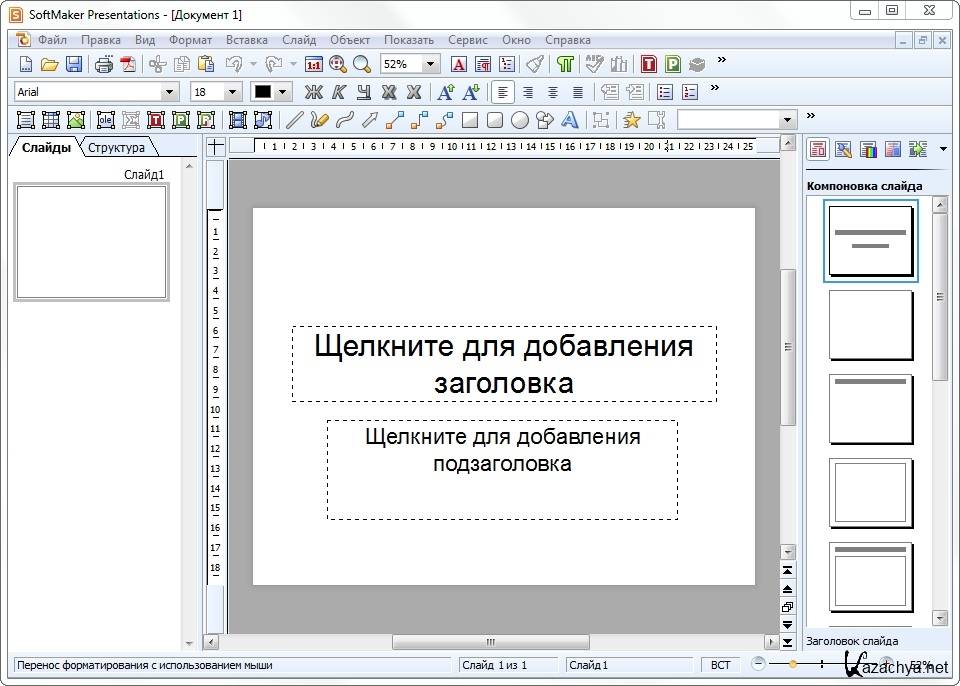
Task: Click the black font color swatch
Action: coord(263,92)
